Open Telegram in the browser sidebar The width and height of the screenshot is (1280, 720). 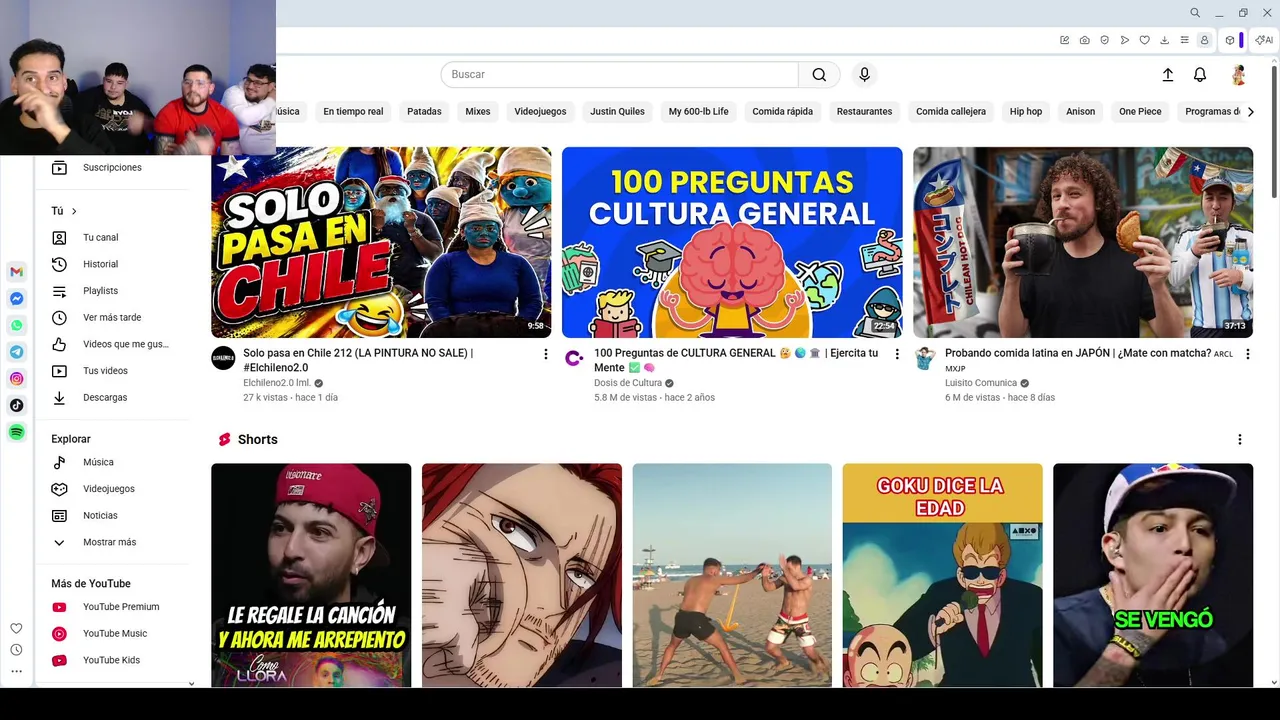click(16, 352)
